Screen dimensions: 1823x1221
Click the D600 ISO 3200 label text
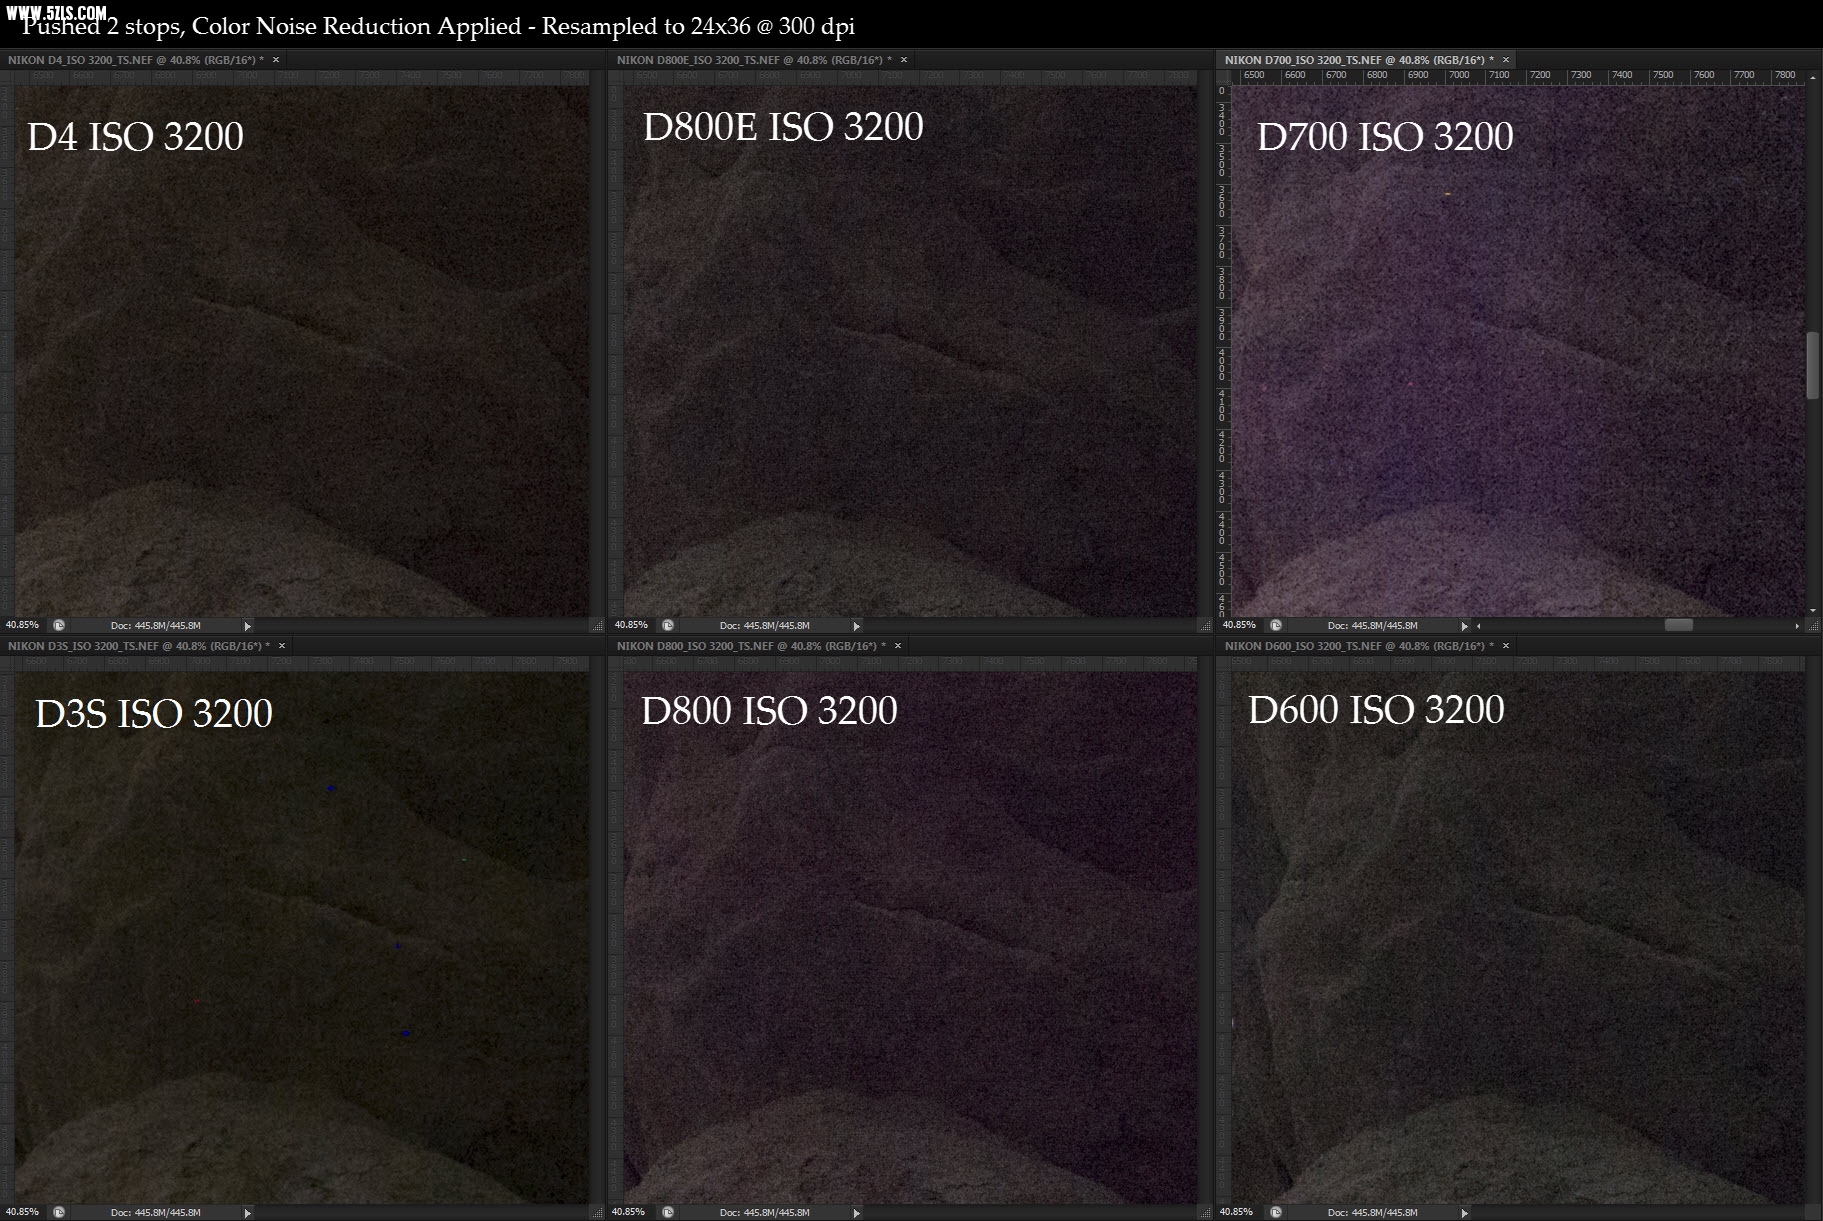pyautogui.click(x=1376, y=710)
